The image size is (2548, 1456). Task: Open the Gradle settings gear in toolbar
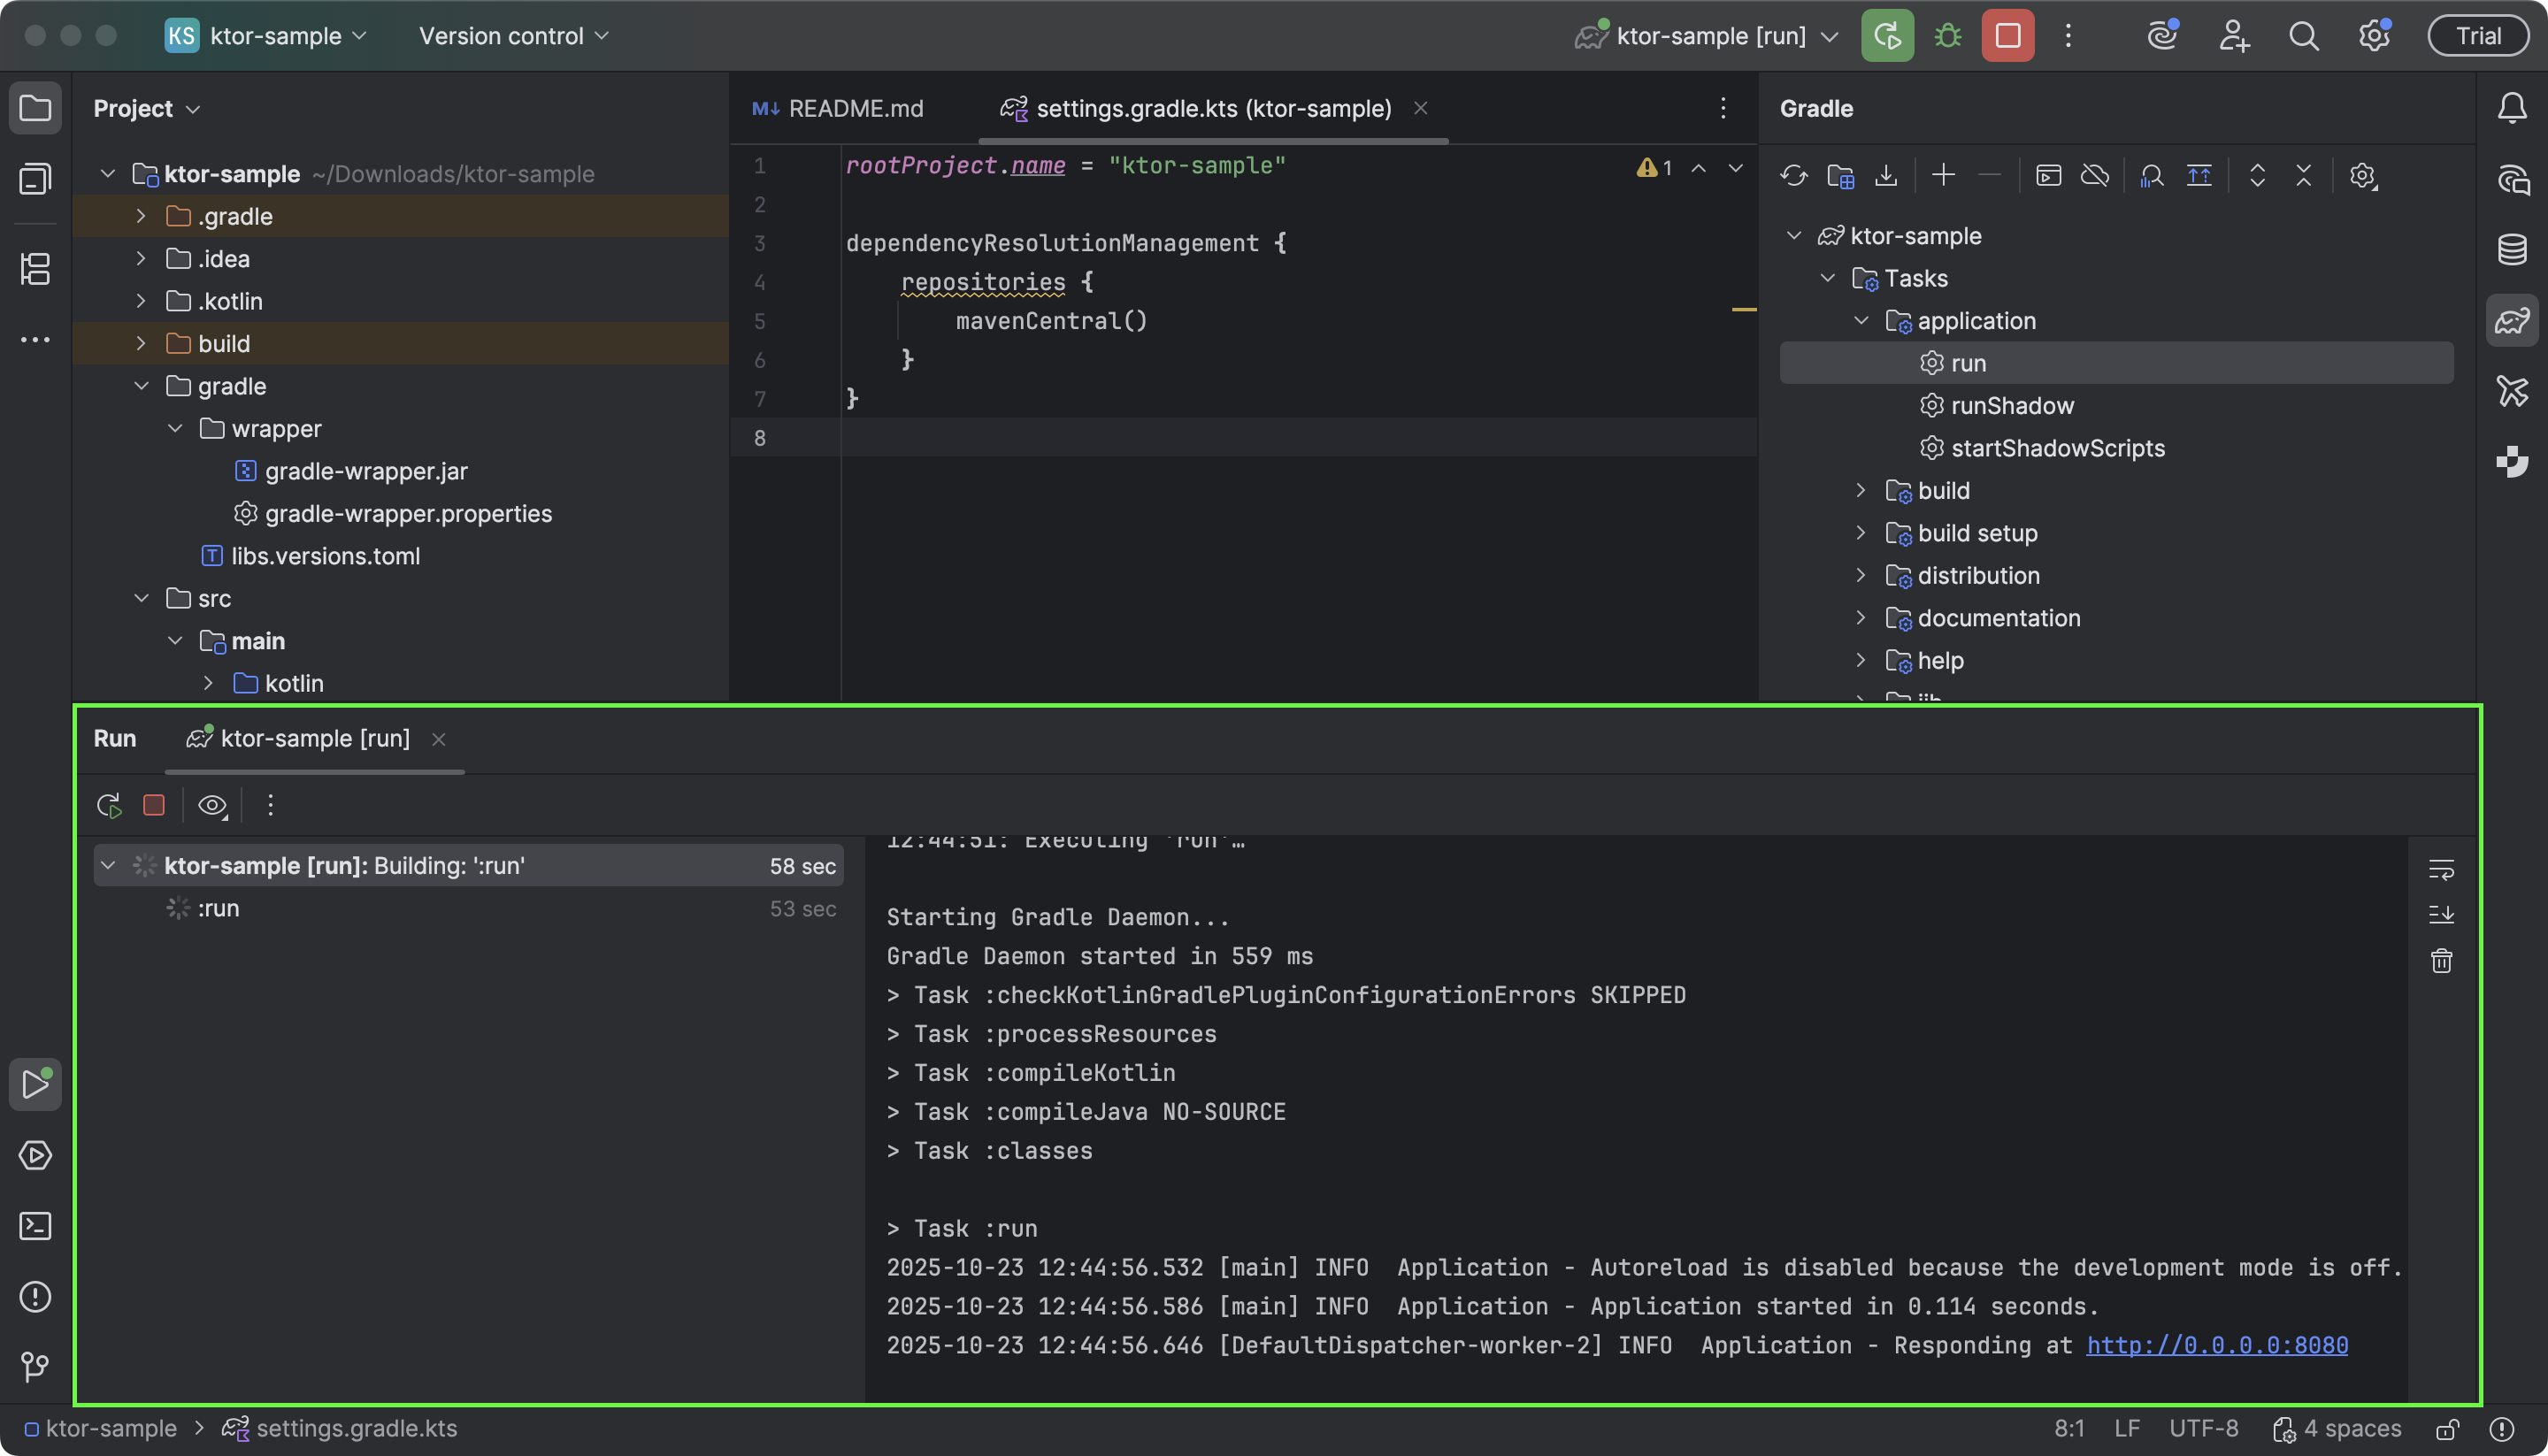point(2363,175)
